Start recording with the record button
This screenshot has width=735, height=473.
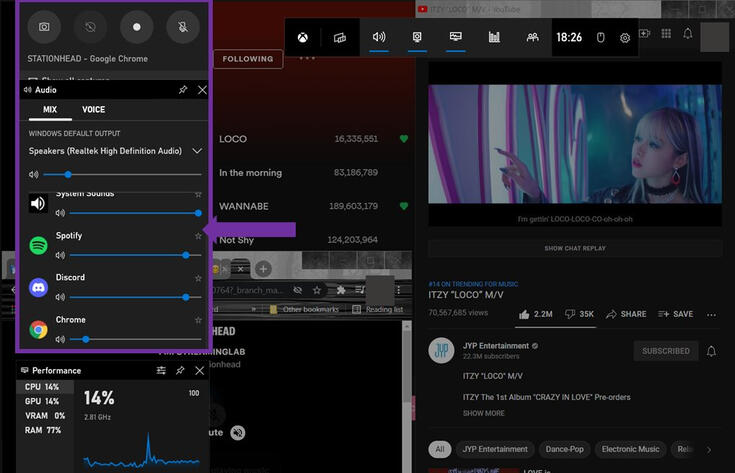click(136, 26)
